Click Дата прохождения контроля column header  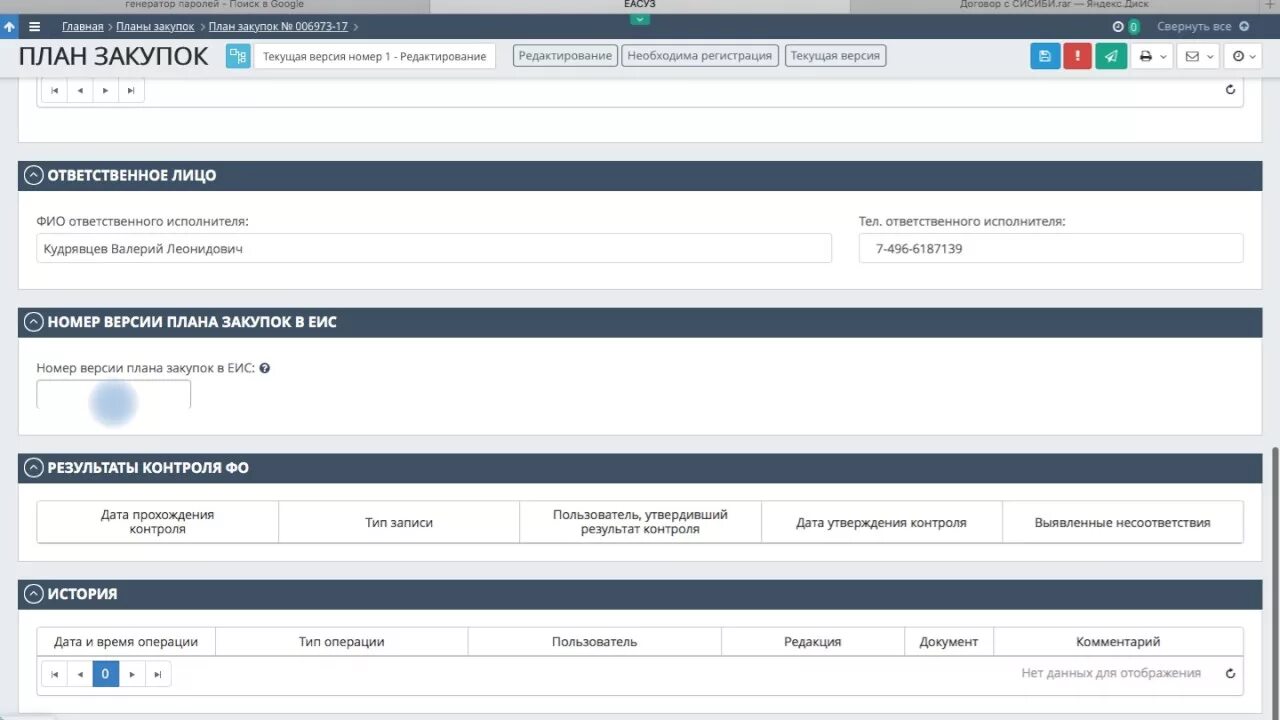(158, 522)
